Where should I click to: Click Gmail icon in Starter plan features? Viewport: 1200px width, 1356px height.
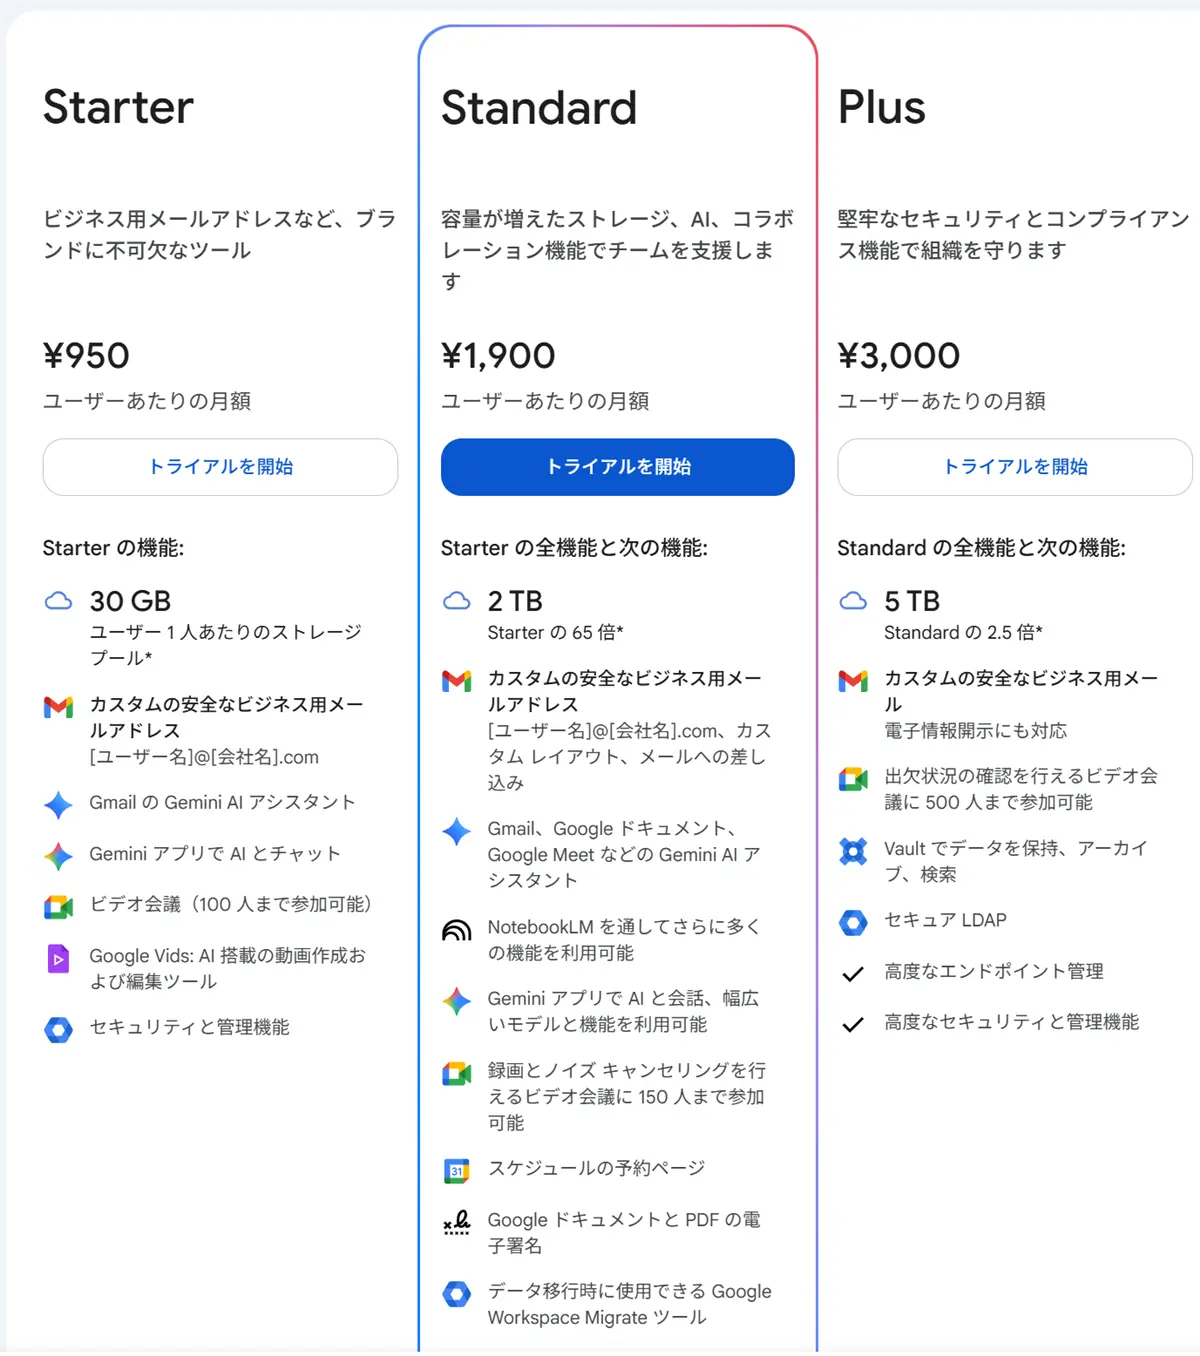point(59,707)
